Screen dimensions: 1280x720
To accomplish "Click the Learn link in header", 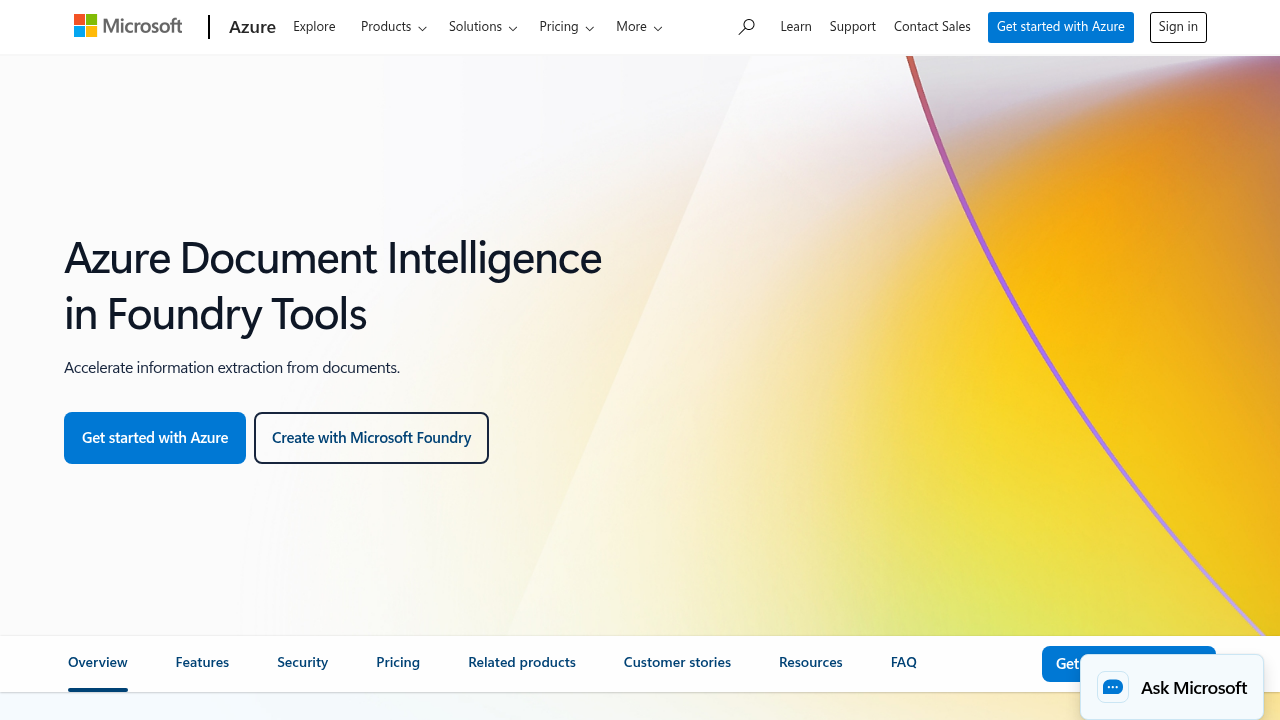I will (795, 27).
